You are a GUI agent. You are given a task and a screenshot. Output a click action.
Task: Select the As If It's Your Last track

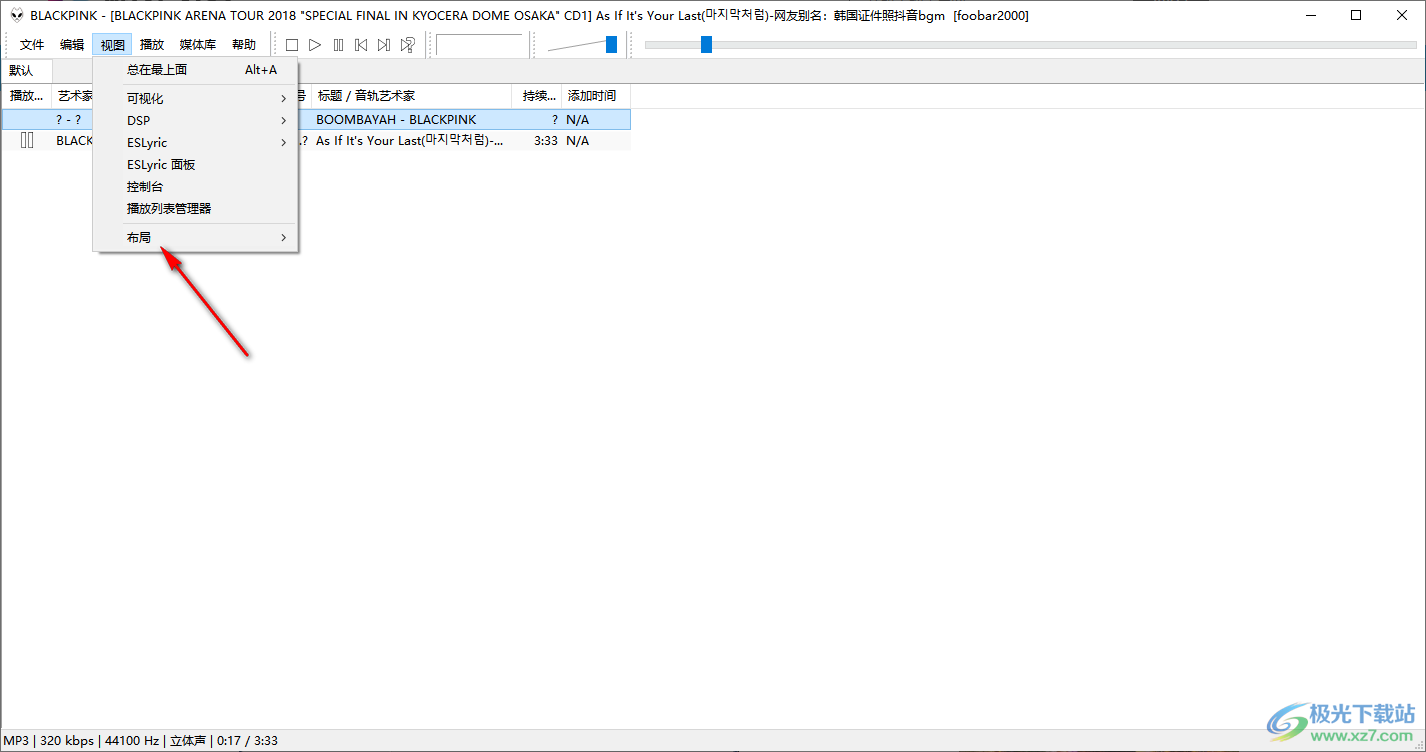point(410,141)
